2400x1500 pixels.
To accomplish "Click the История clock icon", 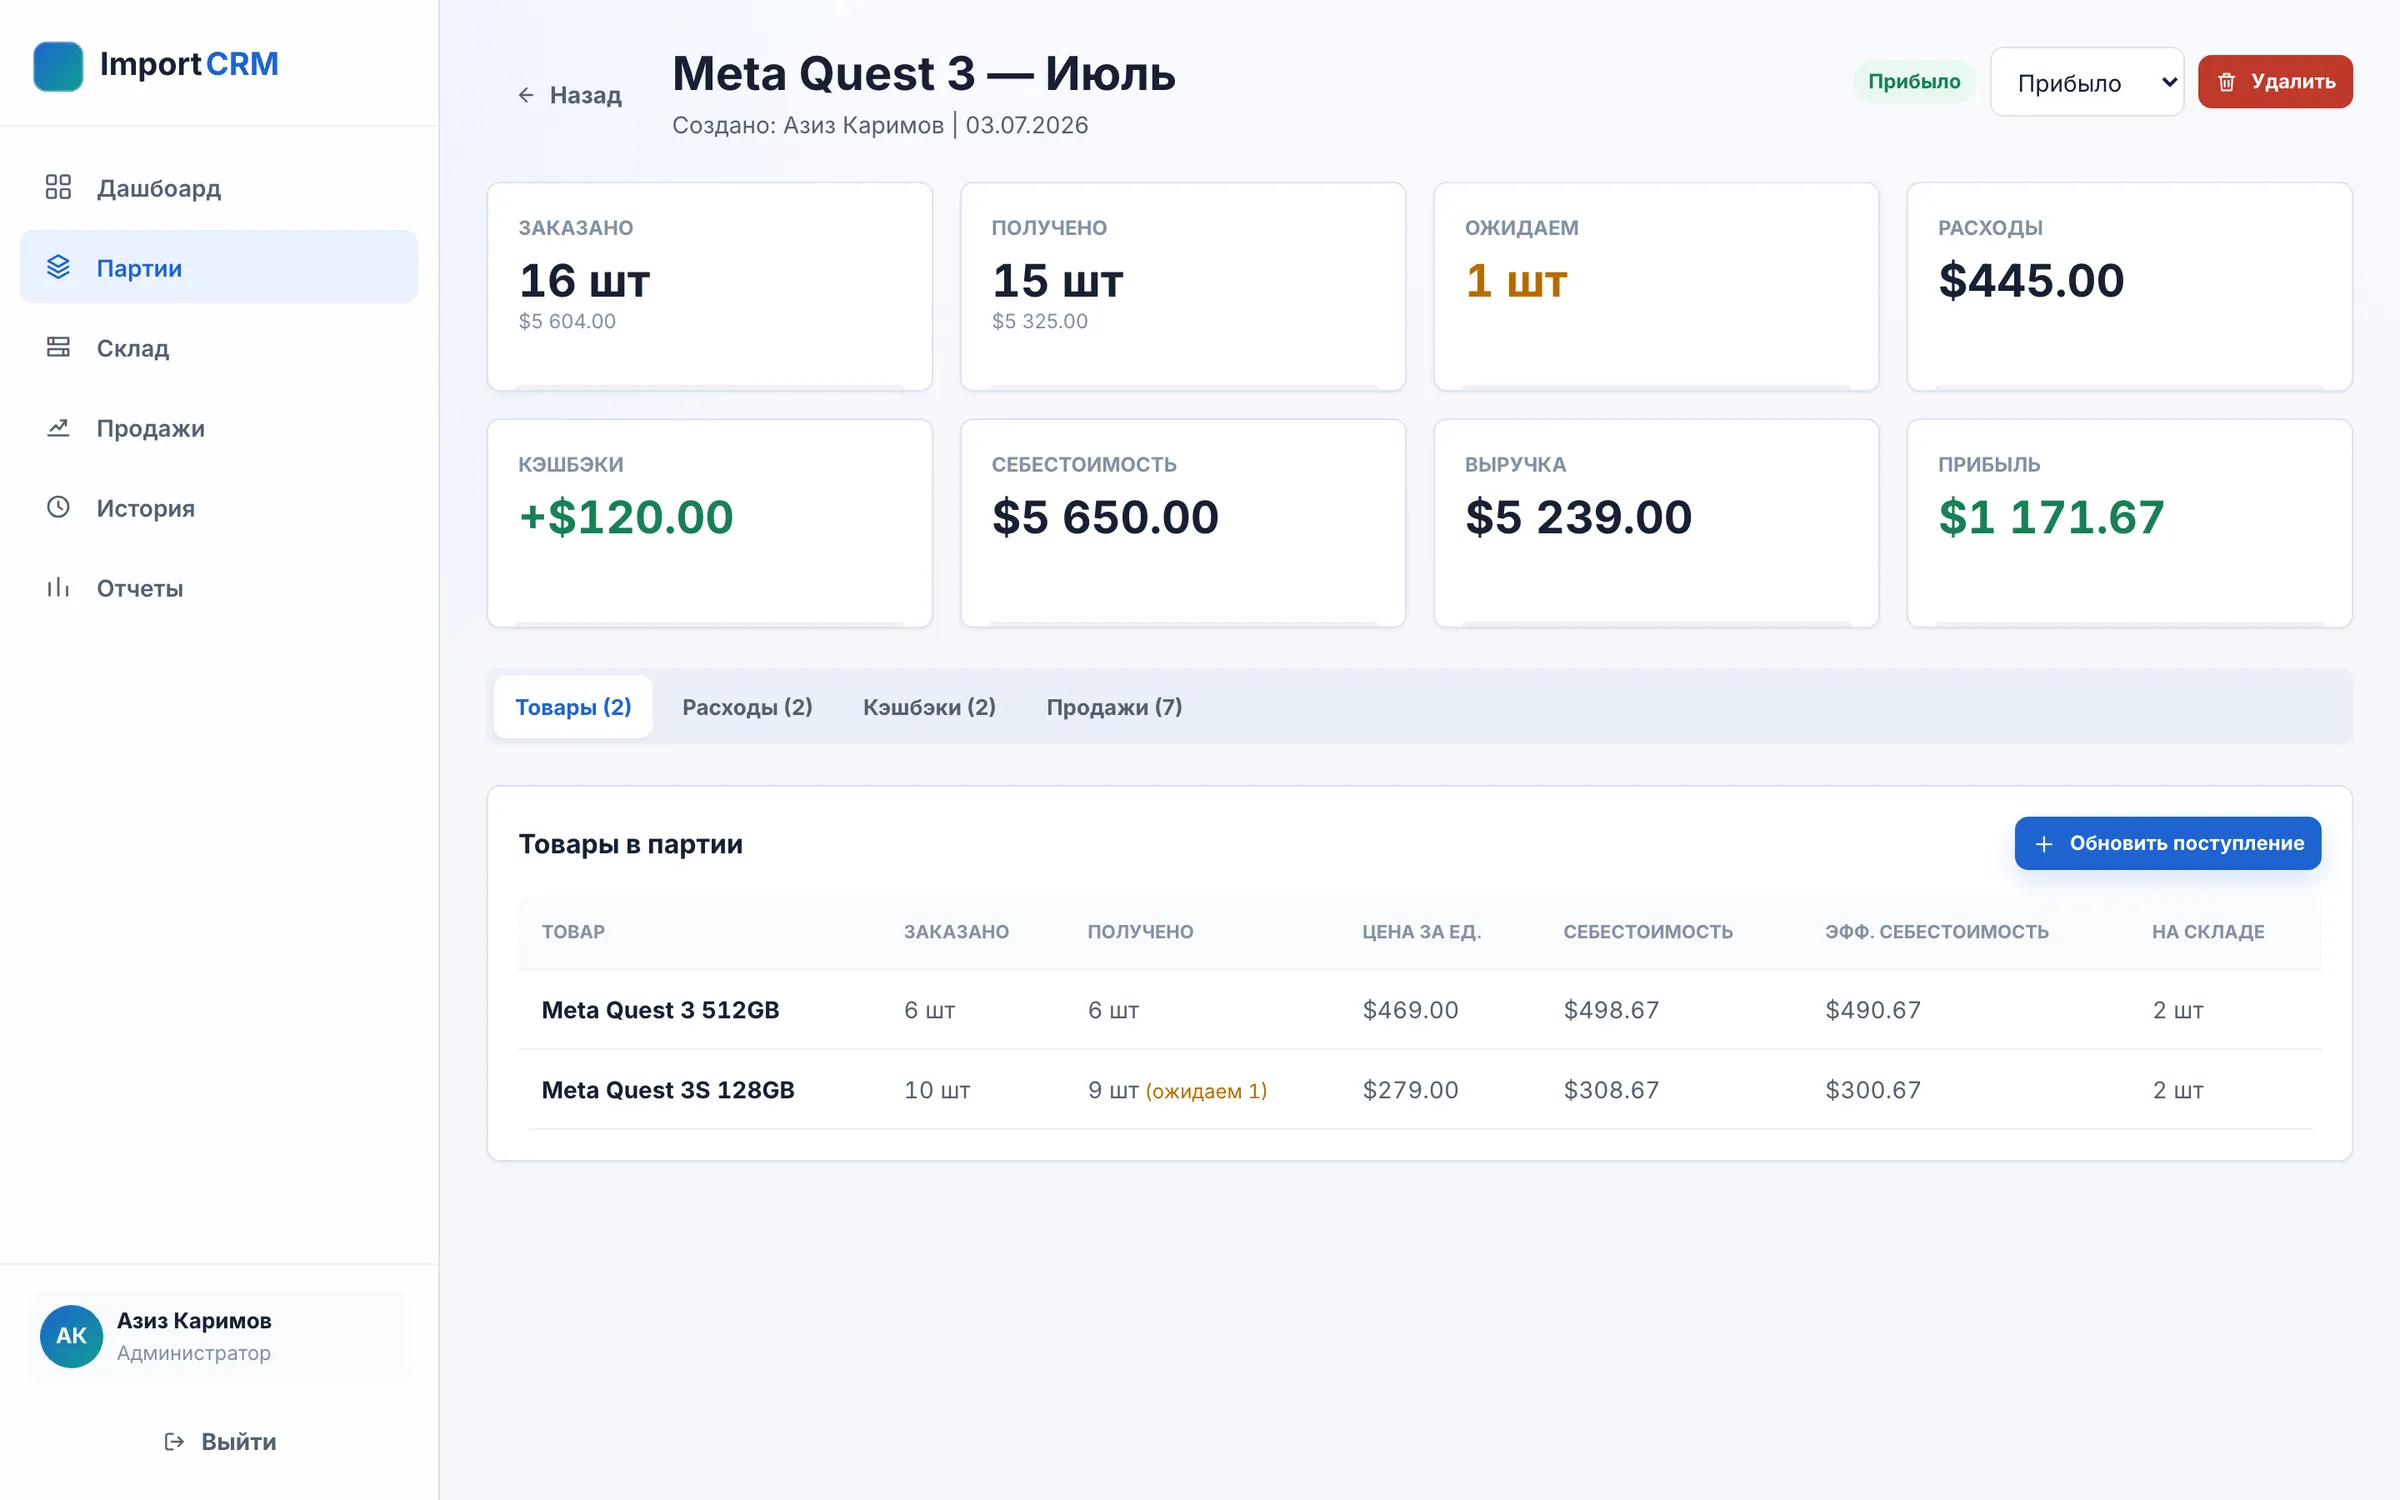I will [x=58, y=507].
